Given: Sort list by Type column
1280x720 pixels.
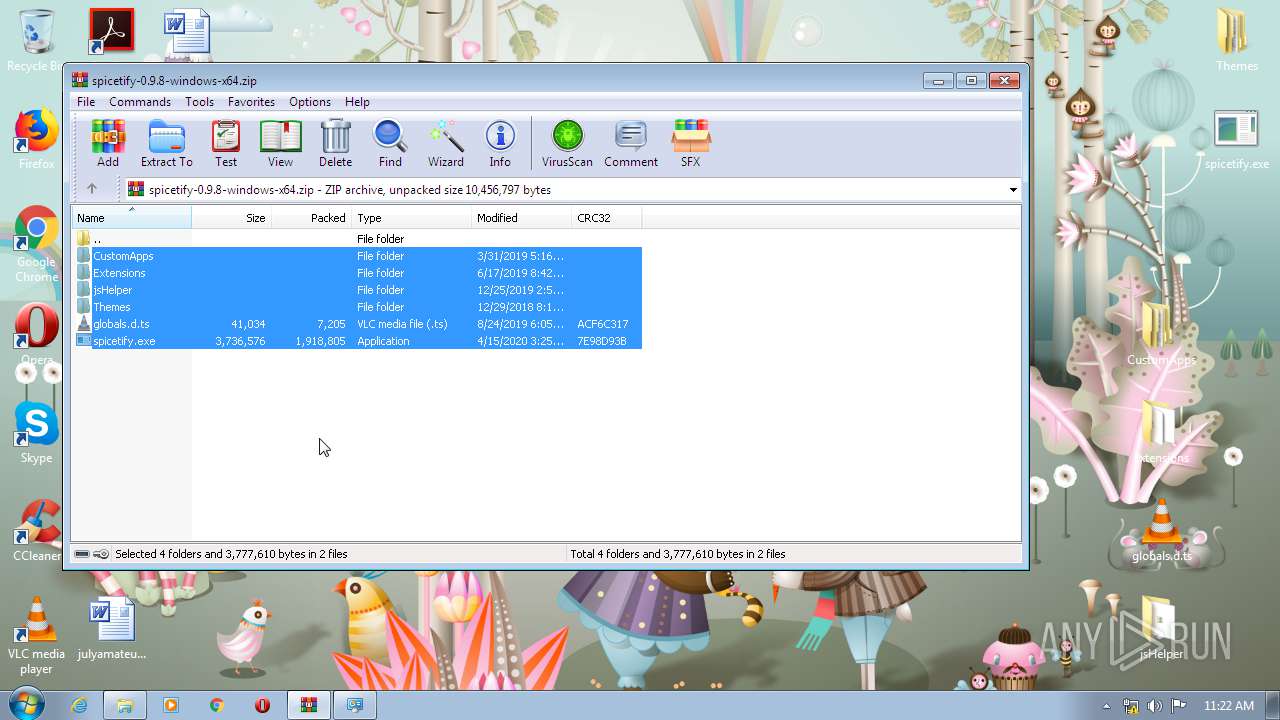Looking at the screenshot, I should tap(411, 217).
